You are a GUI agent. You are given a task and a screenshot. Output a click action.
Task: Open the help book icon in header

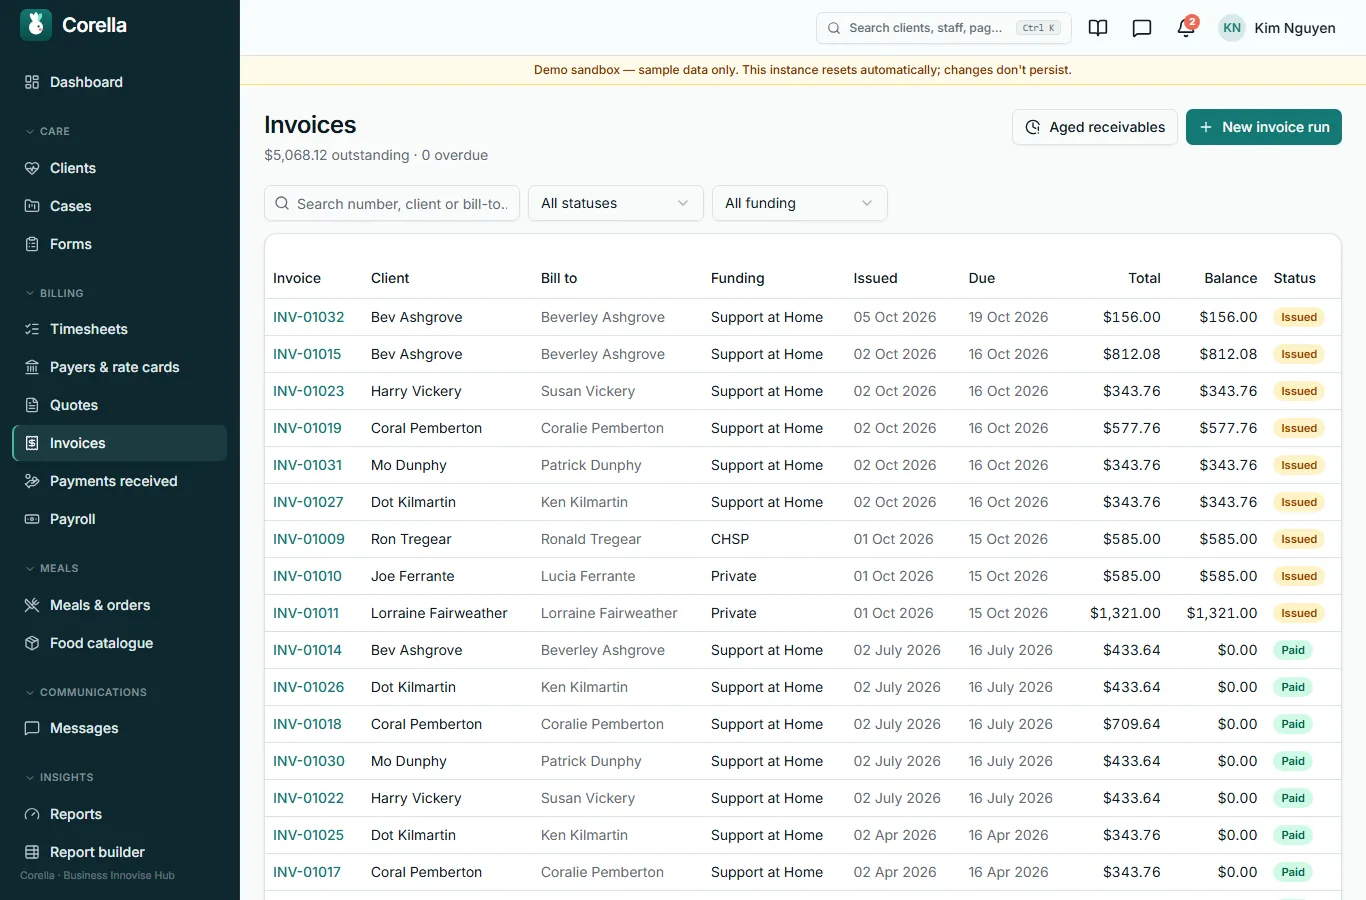coord(1098,28)
